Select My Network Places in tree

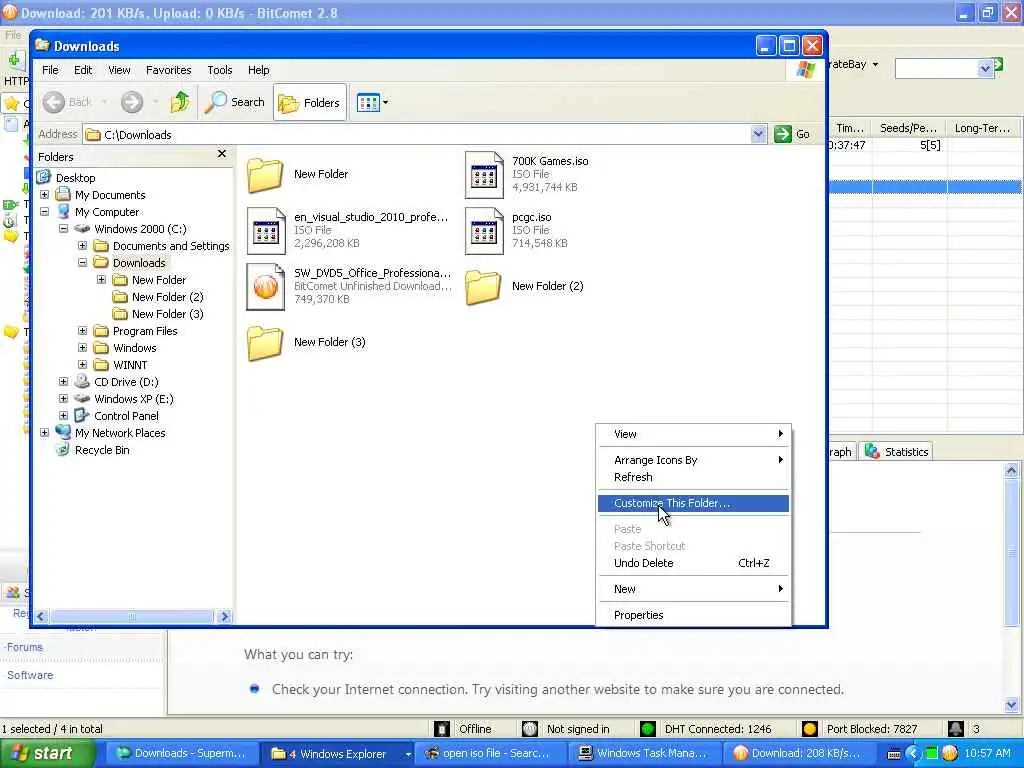click(120, 433)
